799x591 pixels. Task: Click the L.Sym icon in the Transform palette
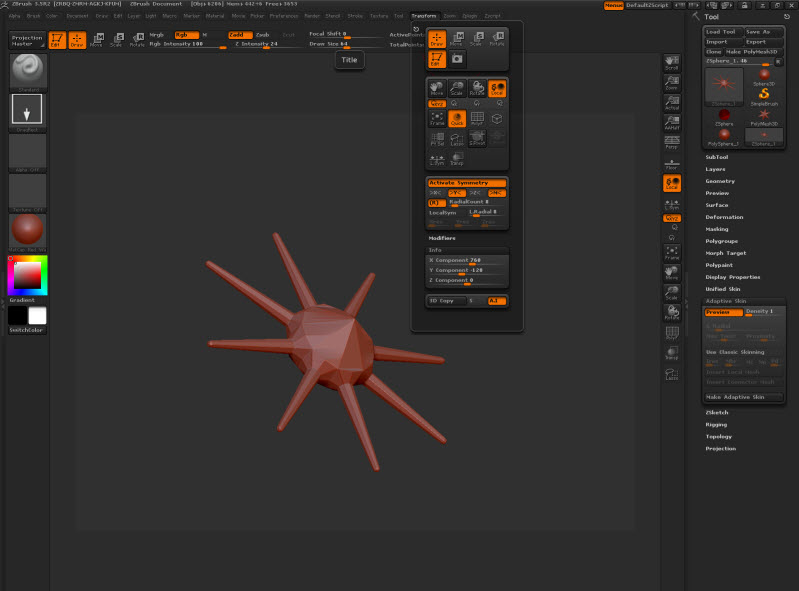coord(437,159)
